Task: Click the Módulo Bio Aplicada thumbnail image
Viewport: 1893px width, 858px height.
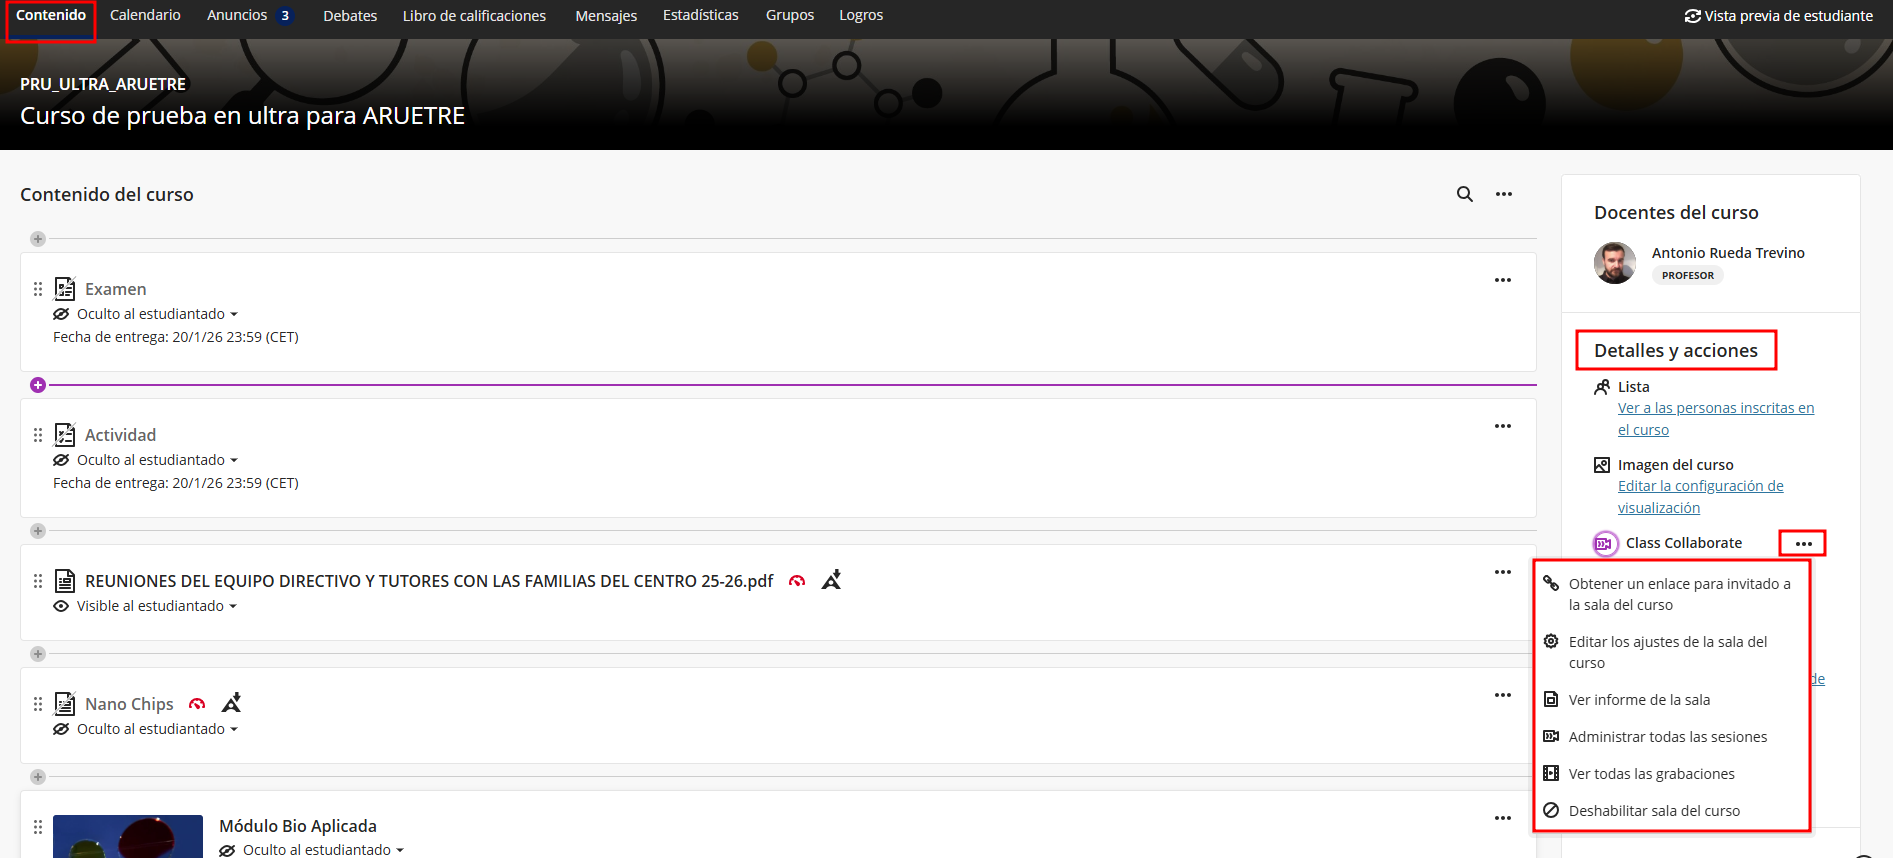Action: coord(128,837)
